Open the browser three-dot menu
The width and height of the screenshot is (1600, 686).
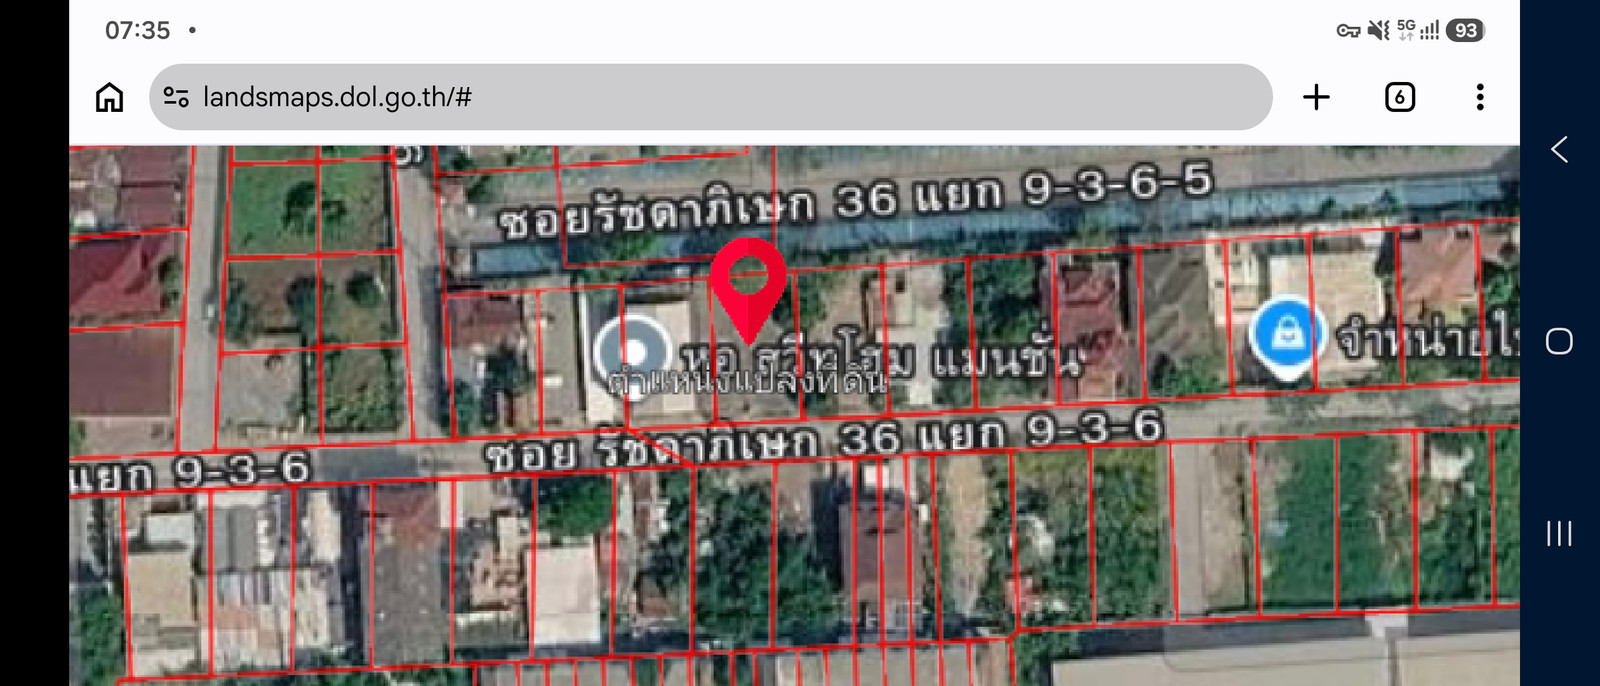click(1479, 97)
